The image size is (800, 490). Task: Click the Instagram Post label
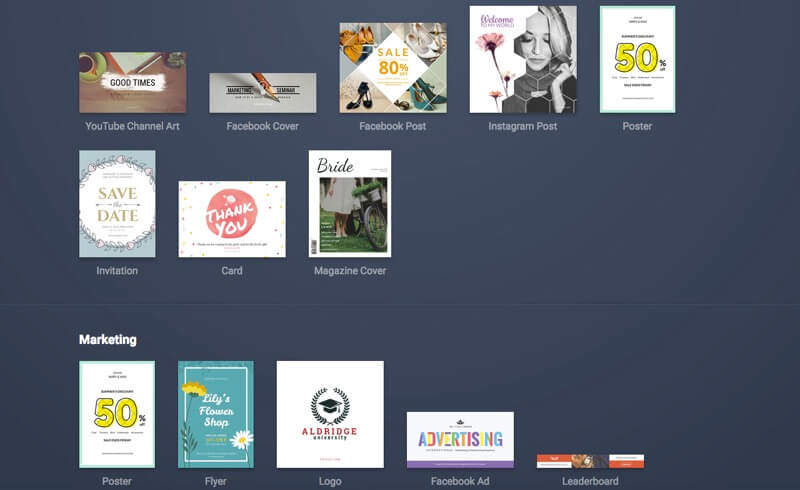click(522, 126)
